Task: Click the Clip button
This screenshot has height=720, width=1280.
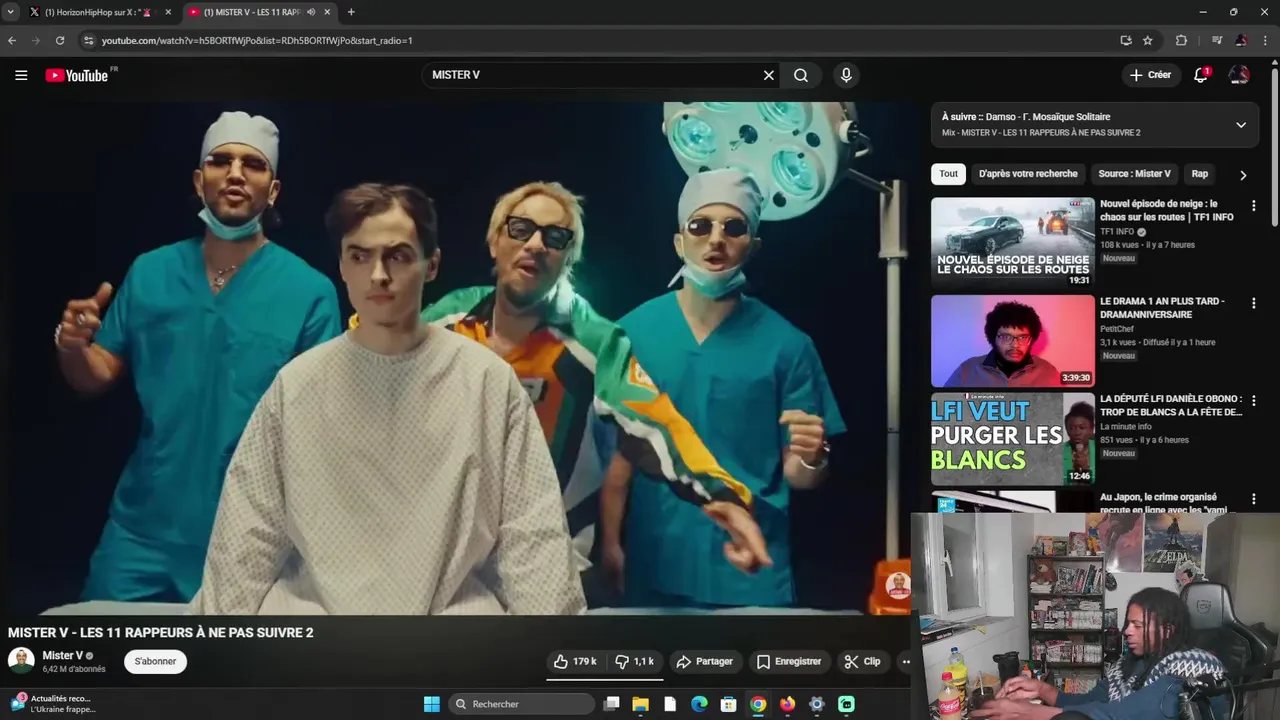Action: [x=862, y=661]
